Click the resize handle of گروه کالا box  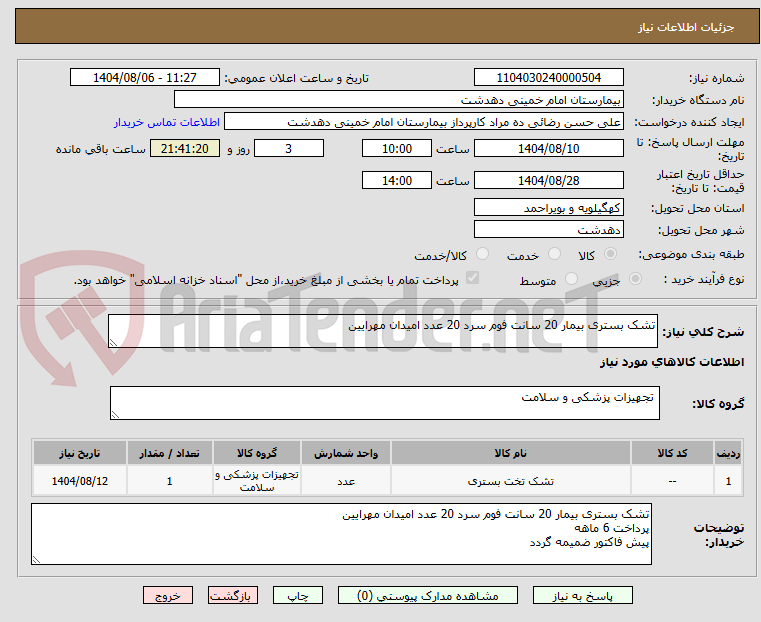(x=115, y=414)
